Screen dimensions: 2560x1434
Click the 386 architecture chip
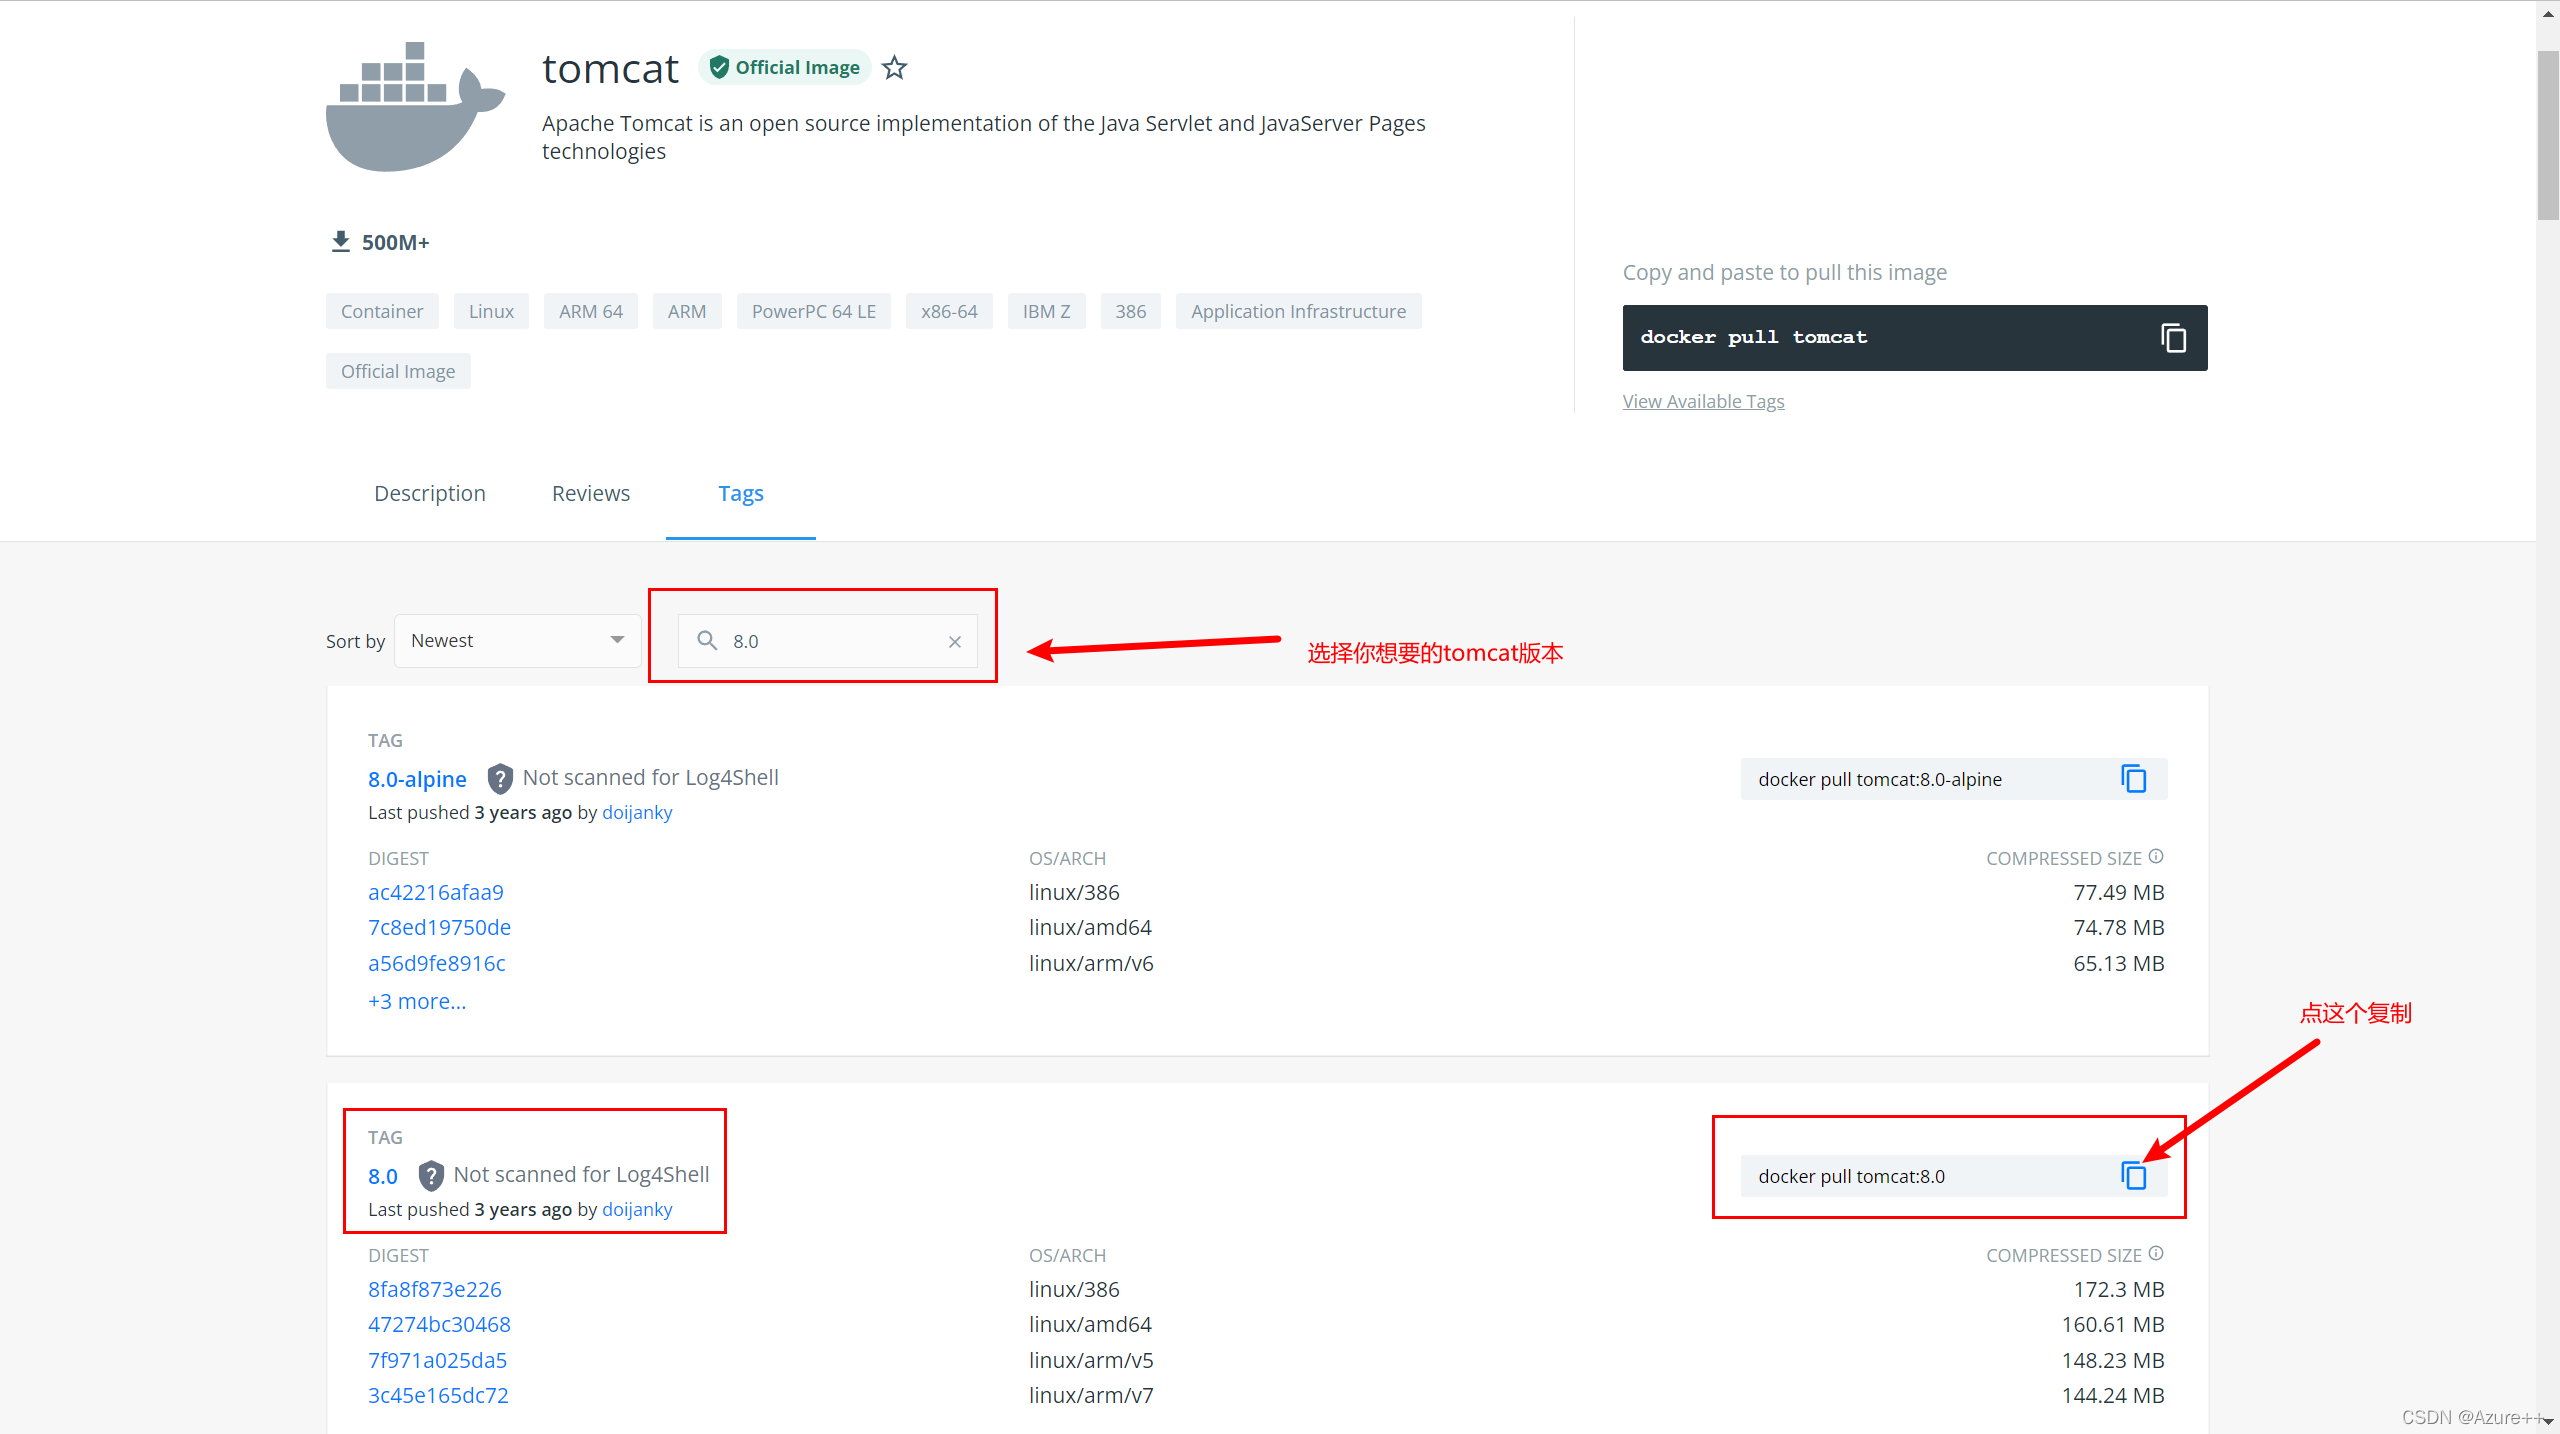[1131, 311]
